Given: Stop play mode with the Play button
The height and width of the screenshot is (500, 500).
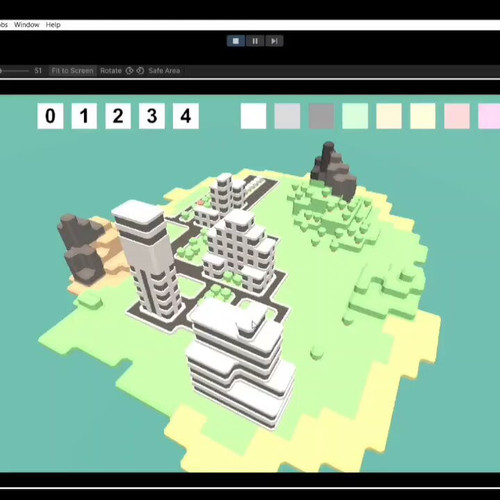Looking at the screenshot, I should click(x=236, y=41).
